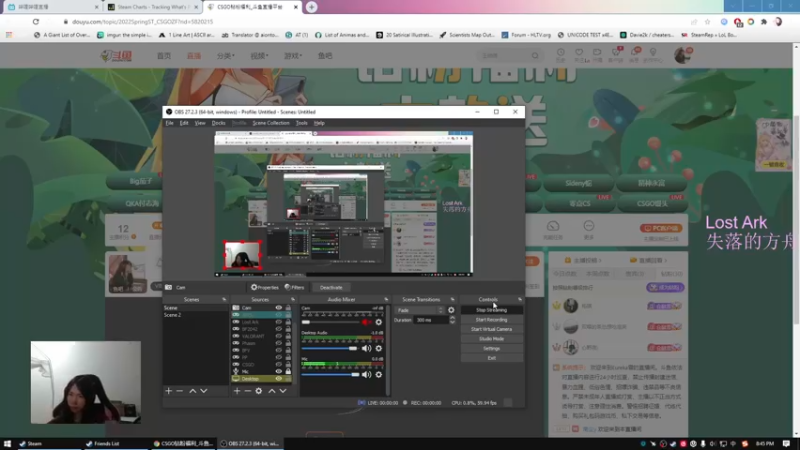Click the Start Recording button
The width and height of the screenshot is (800, 450).
coord(491,320)
